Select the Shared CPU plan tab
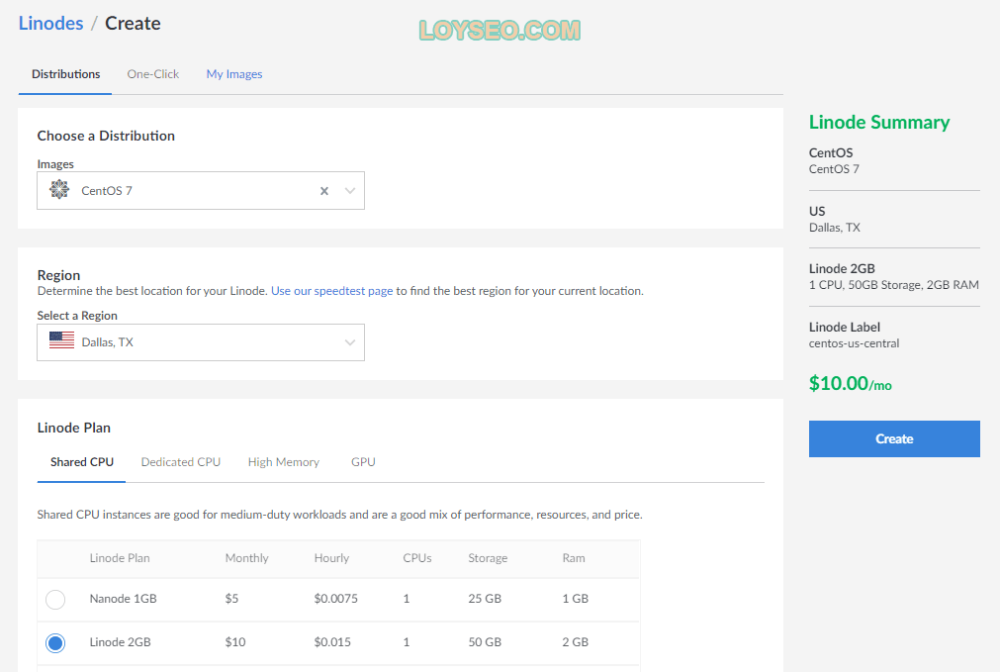 click(82, 462)
